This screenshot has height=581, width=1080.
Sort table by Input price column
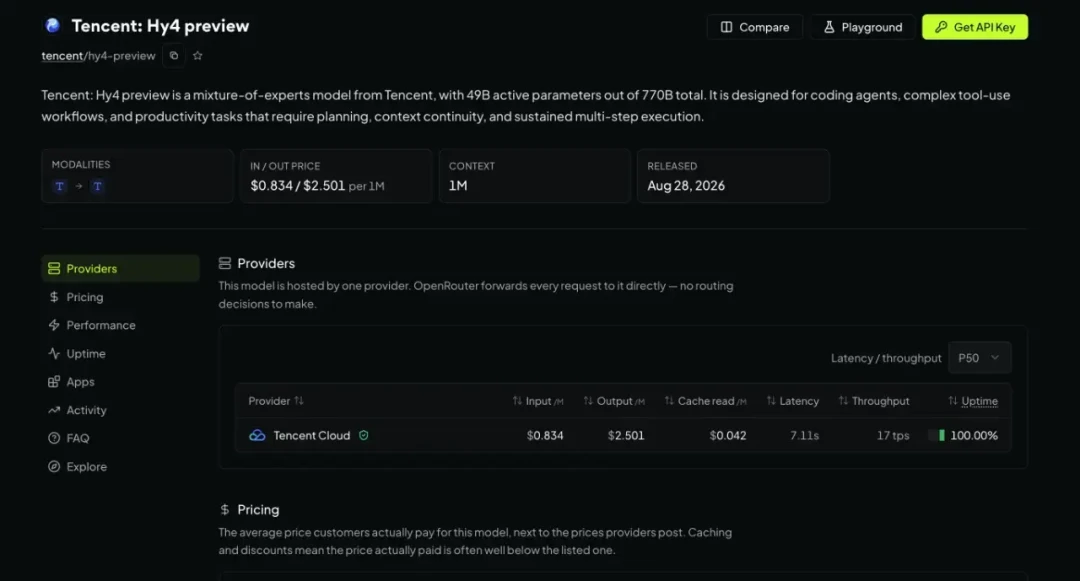[x=538, y=401]
